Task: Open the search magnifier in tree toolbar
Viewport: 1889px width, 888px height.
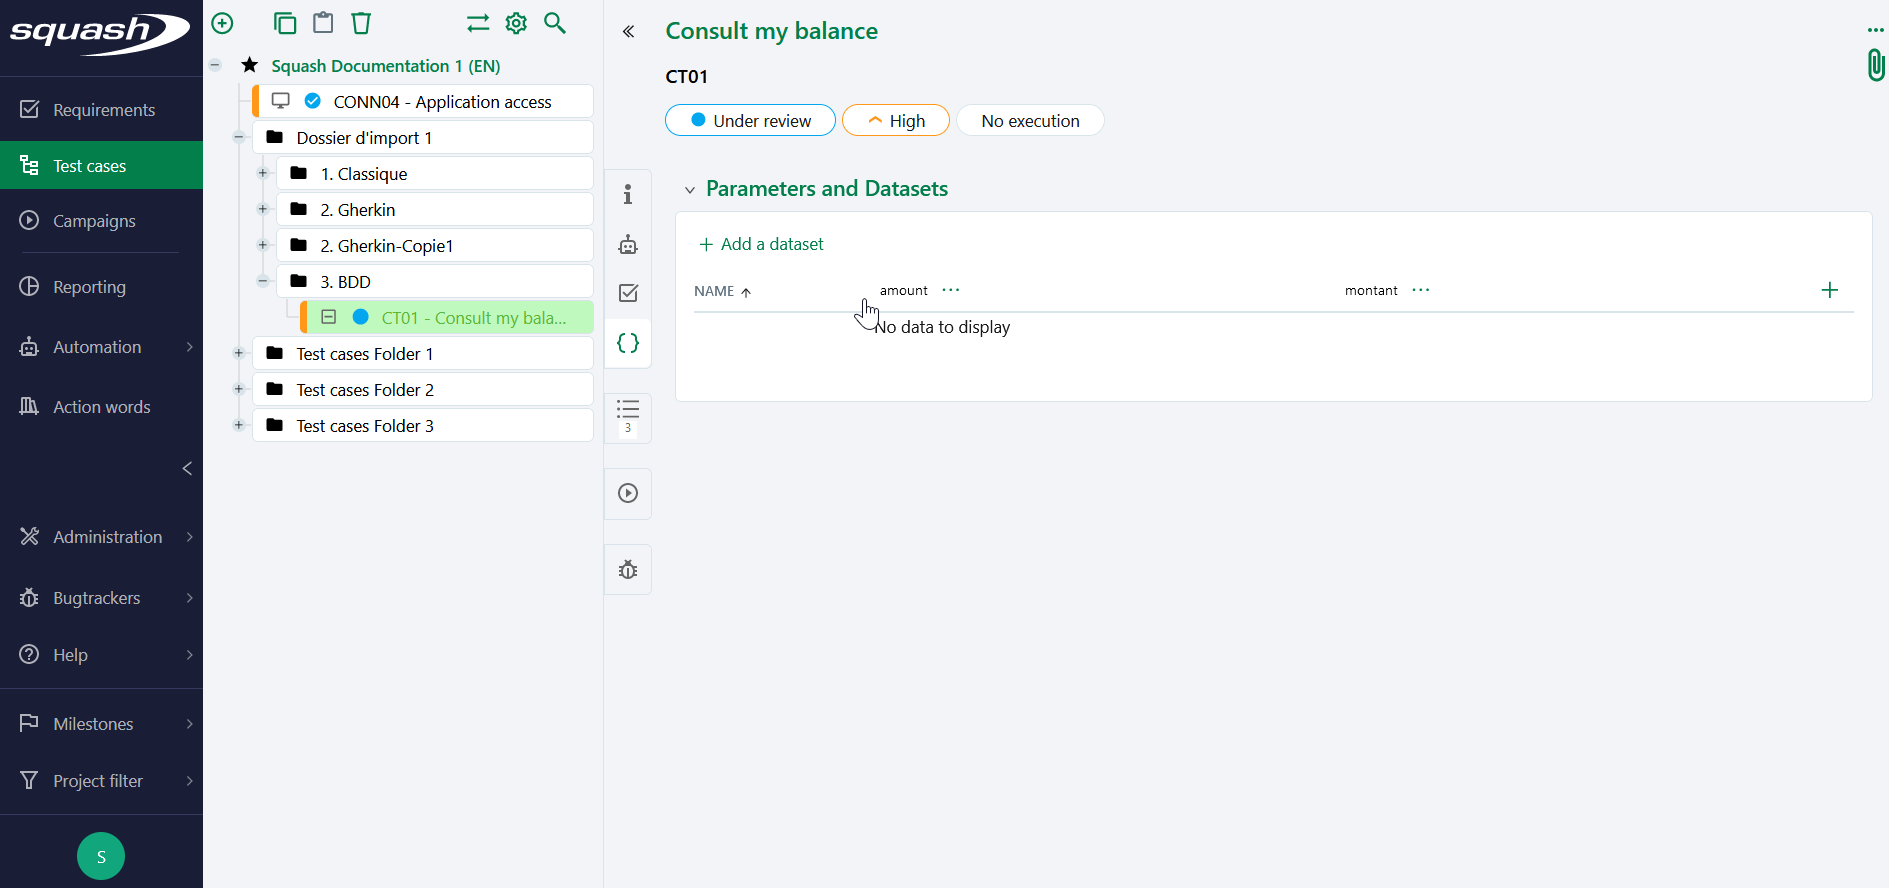Action: 555,23
